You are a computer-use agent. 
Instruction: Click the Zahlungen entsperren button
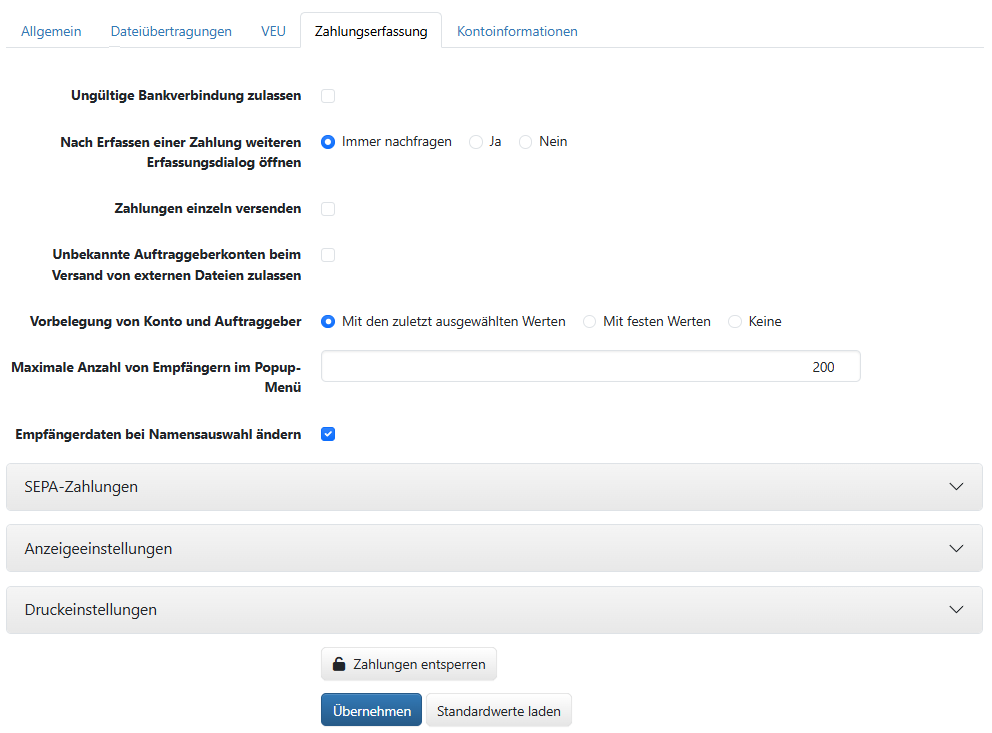pos(409,664)
